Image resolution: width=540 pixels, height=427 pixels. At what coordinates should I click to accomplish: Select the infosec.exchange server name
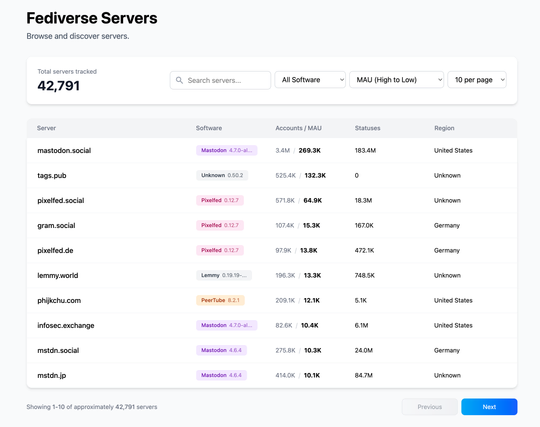(x=65, y=325)
